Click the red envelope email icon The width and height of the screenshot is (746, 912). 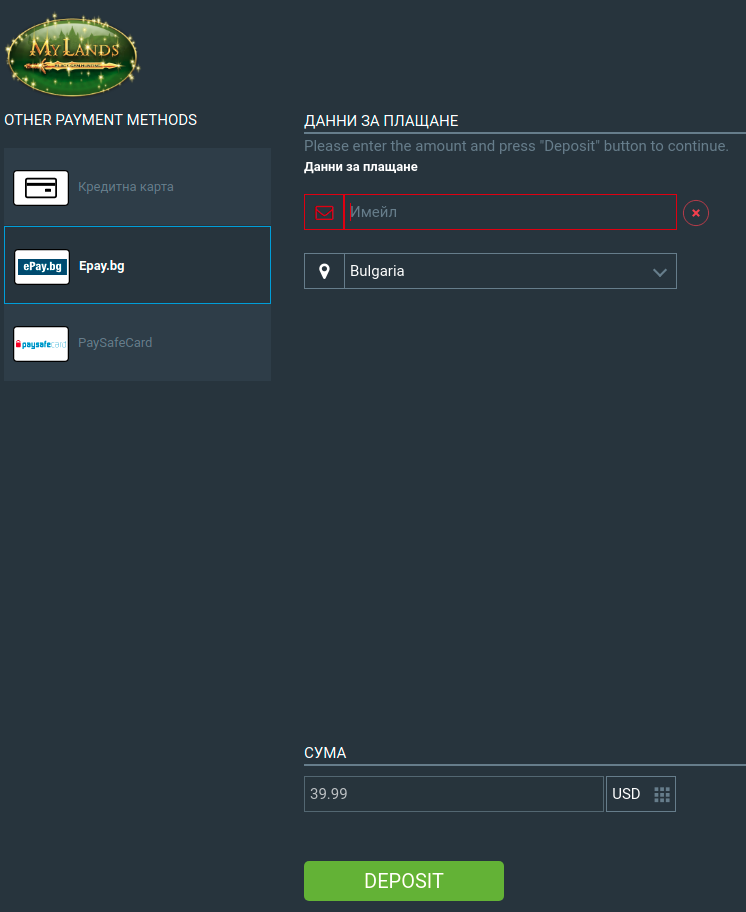click(x=324, y=212)
